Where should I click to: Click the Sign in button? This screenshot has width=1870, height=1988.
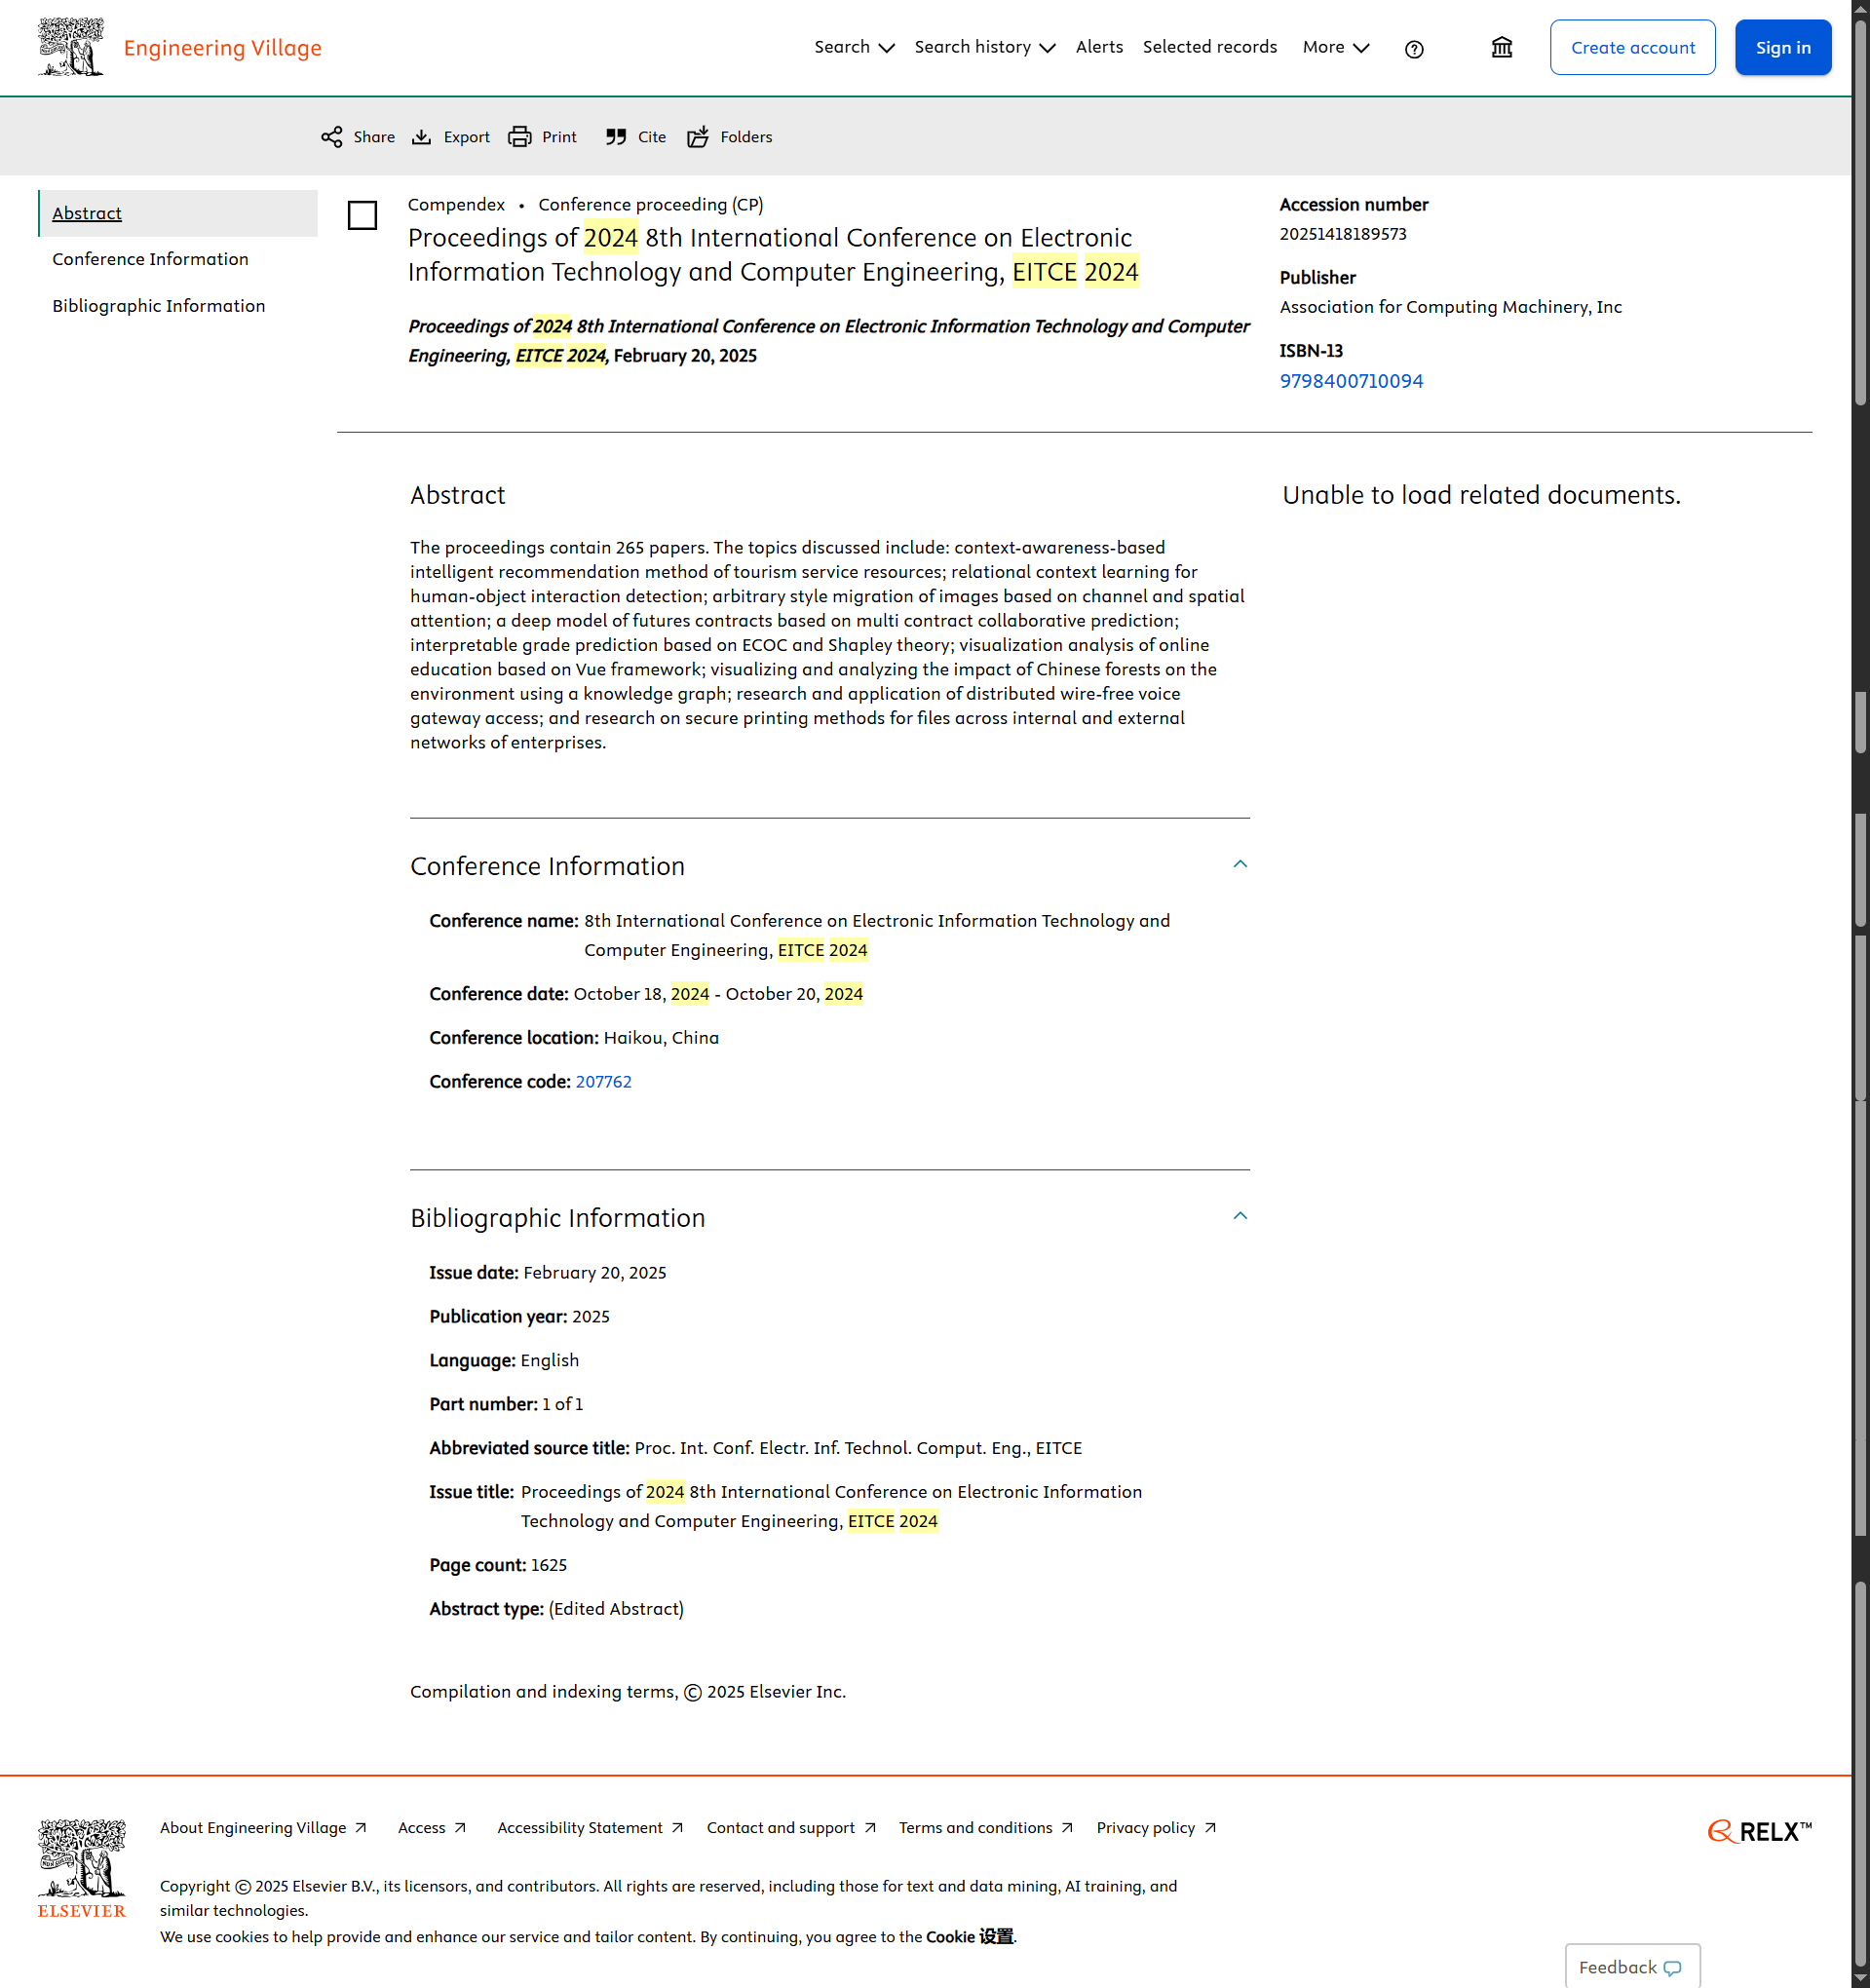(x=1782, y=47)
